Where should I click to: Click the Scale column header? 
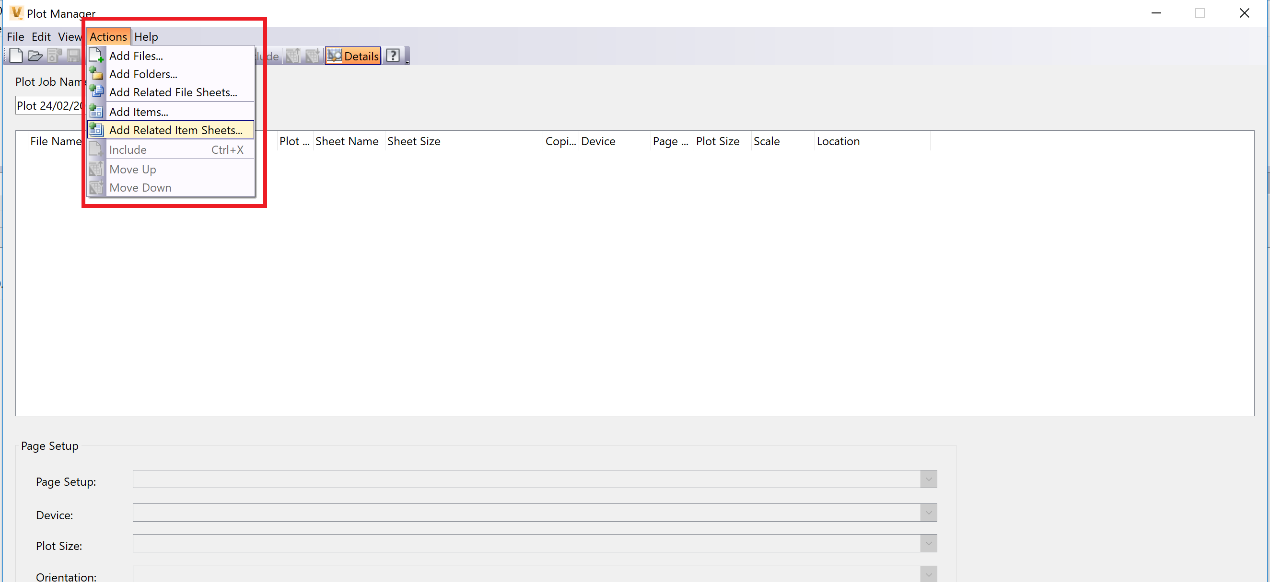[767, 141]
